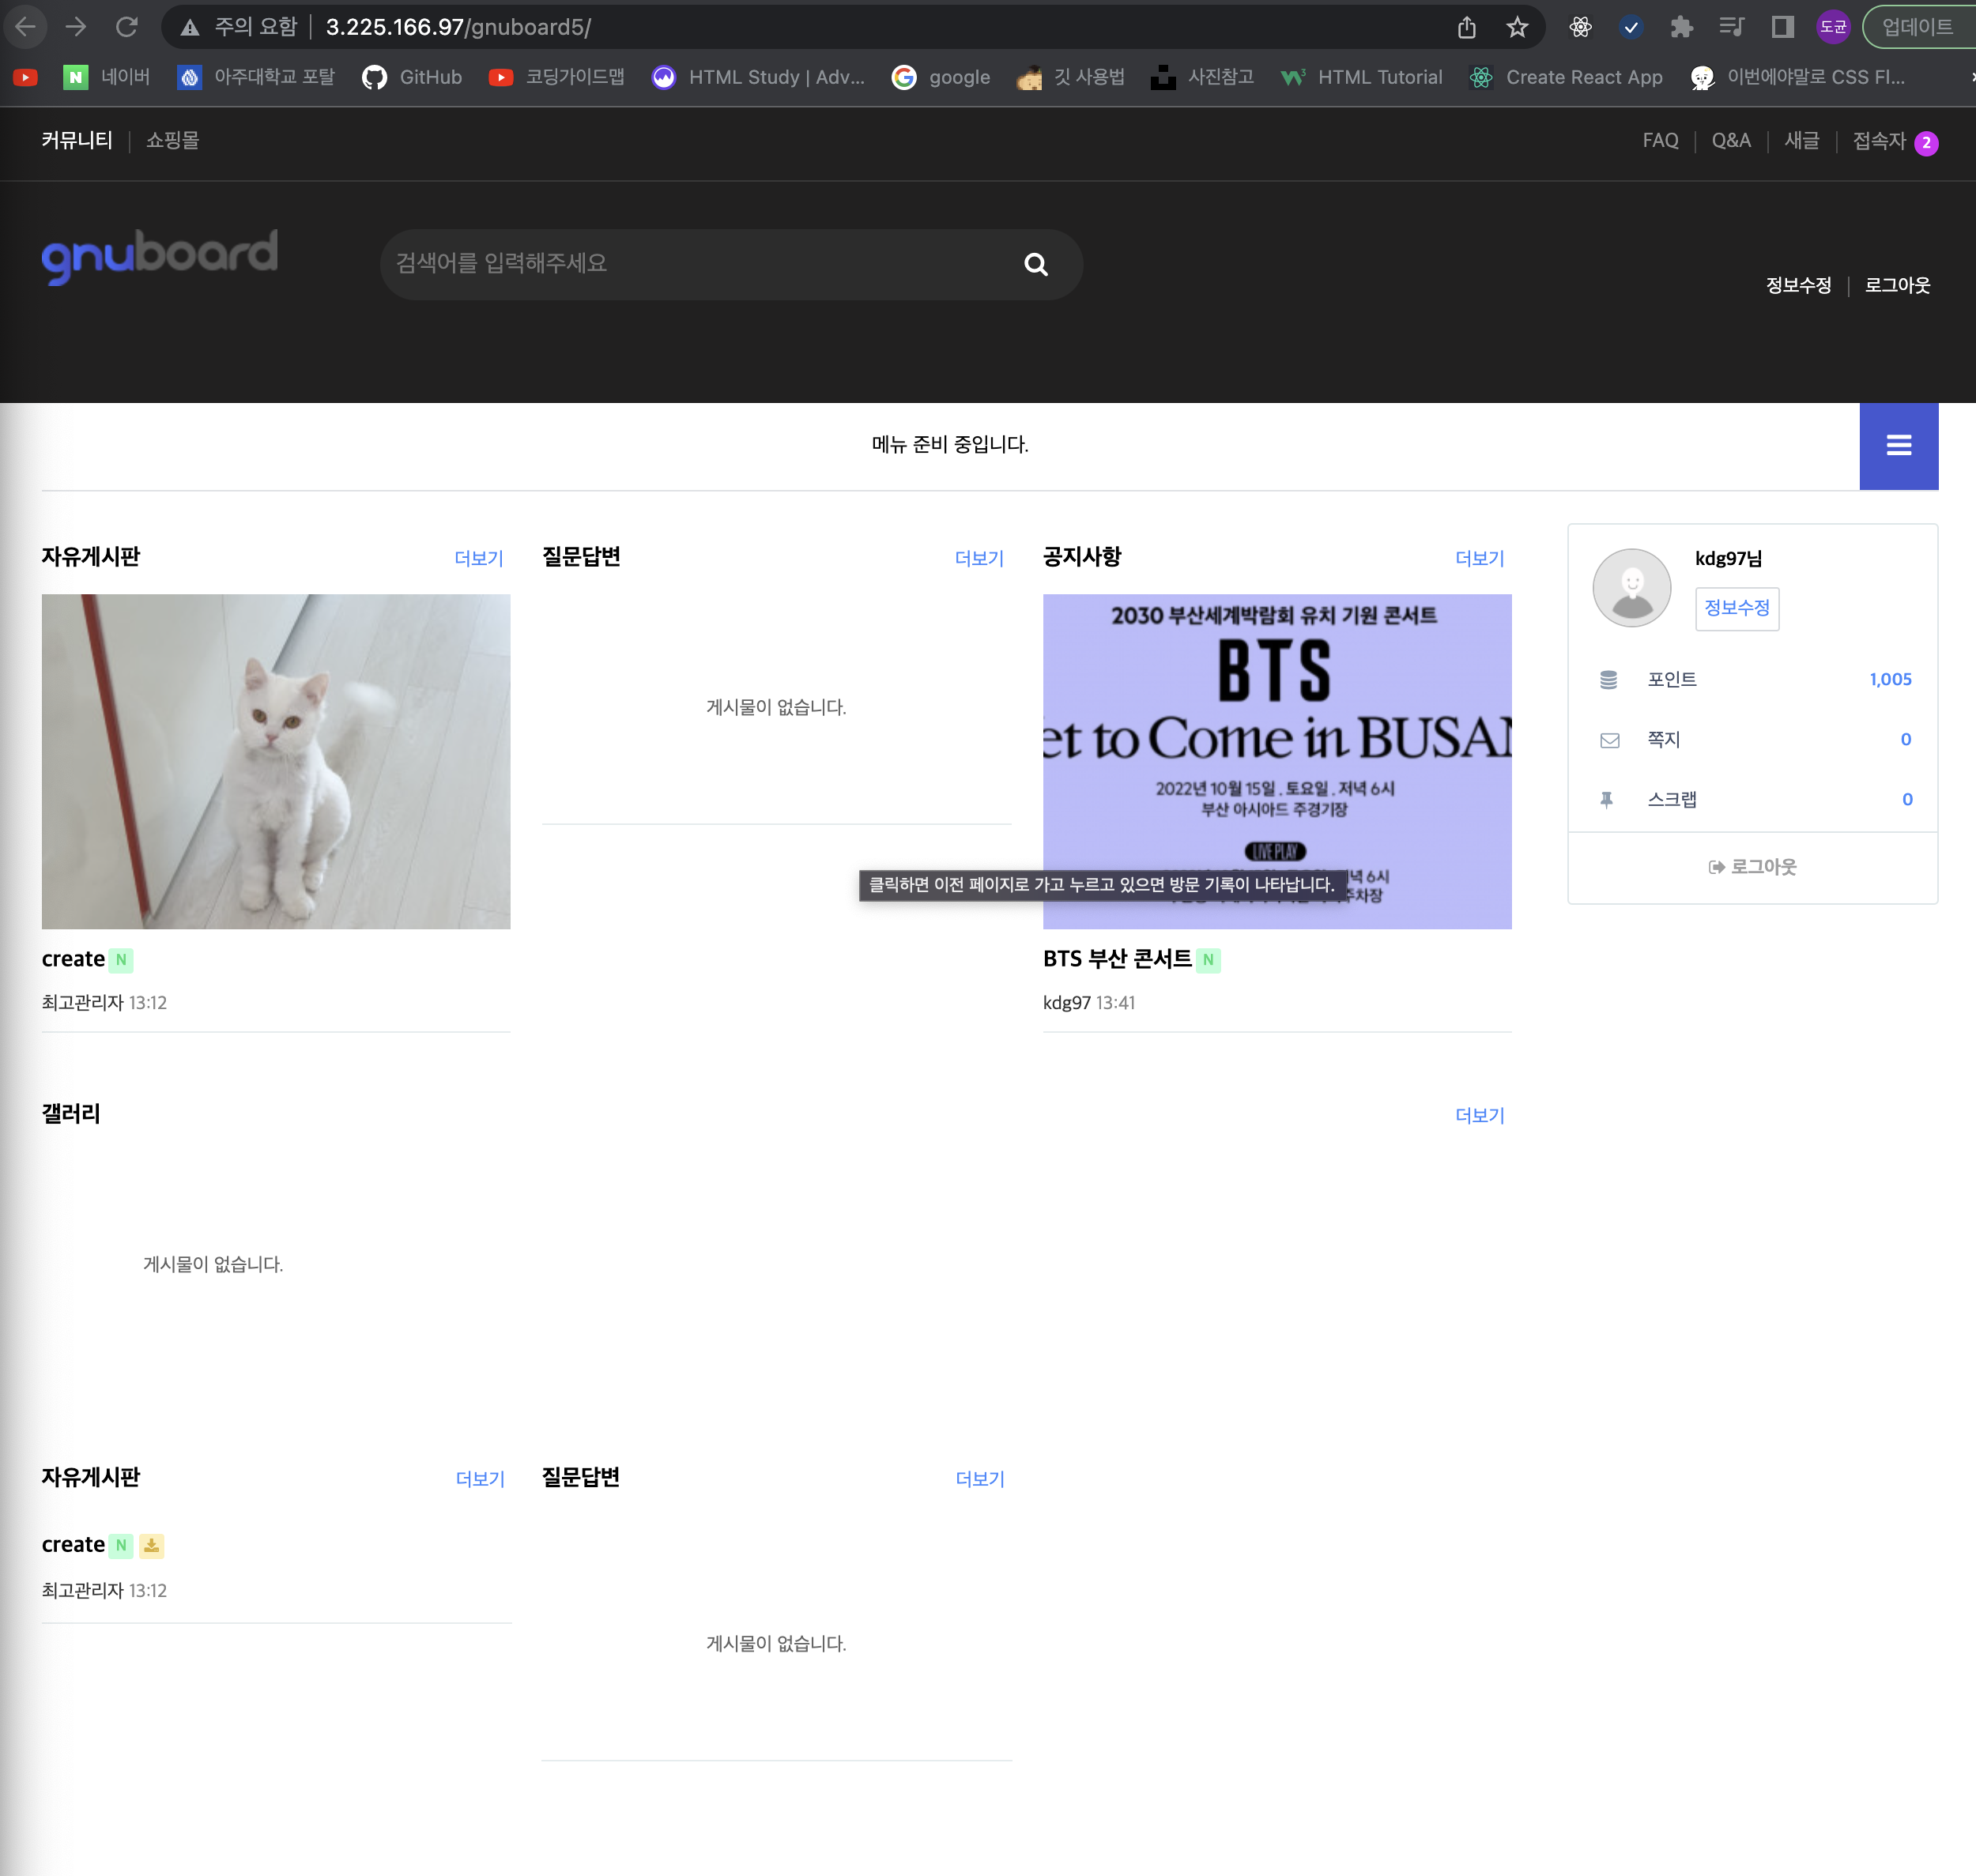Open the GitHub bookmark

click(412, 77)
